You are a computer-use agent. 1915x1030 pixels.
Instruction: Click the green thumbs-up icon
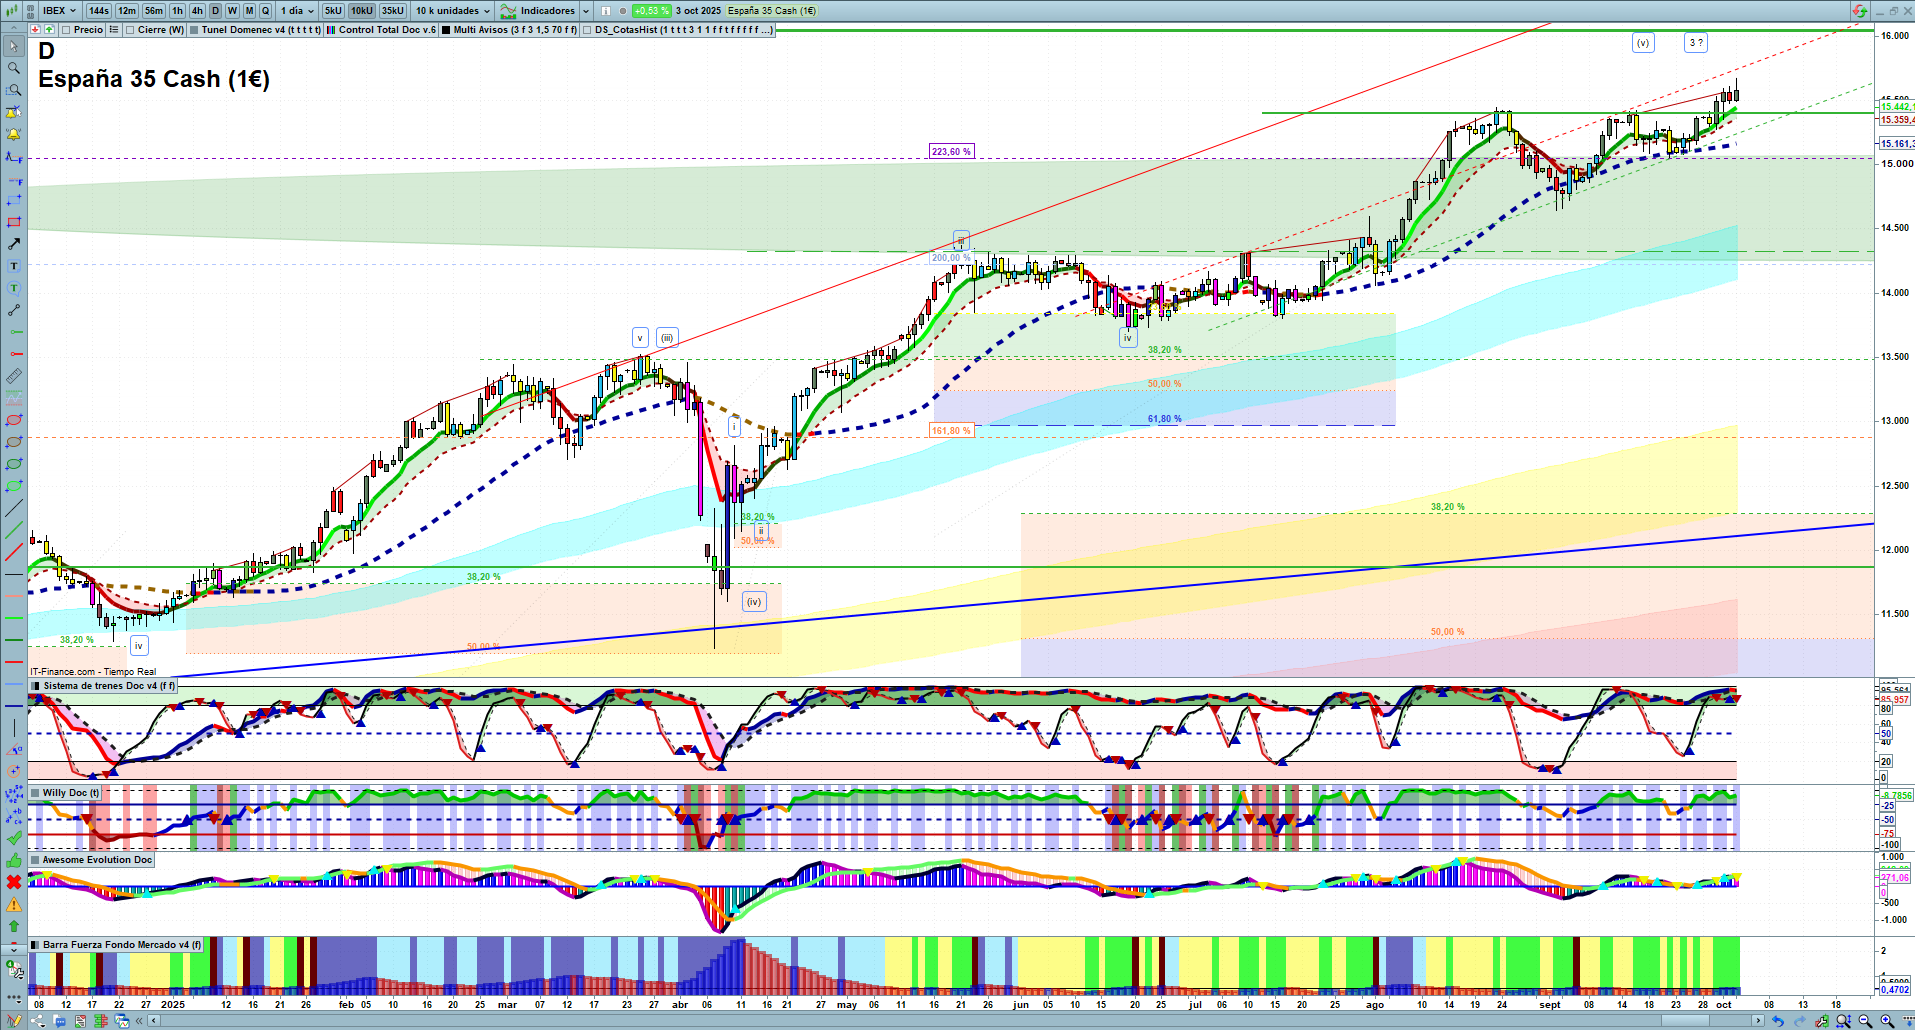pyautogui.click(x=14, y=860)
